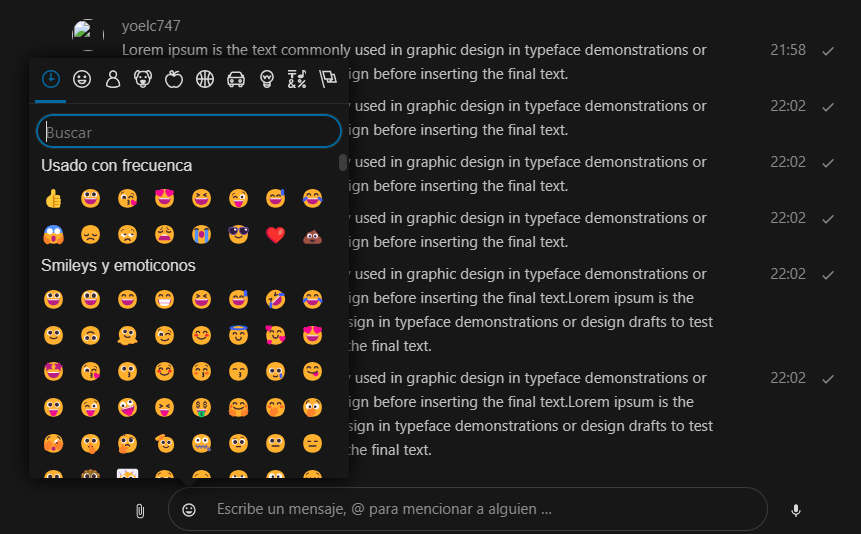Pick the smiling face with halo emoji
The width and height of the screenshot is (861, 534).
coord(238,335)
